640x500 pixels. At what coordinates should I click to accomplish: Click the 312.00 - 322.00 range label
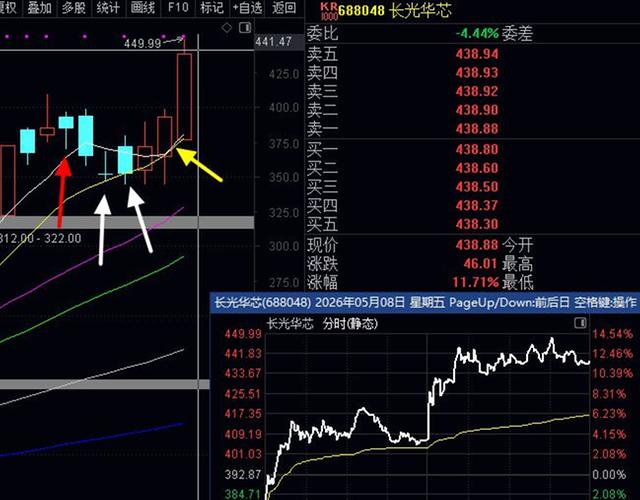click(40, 238)
